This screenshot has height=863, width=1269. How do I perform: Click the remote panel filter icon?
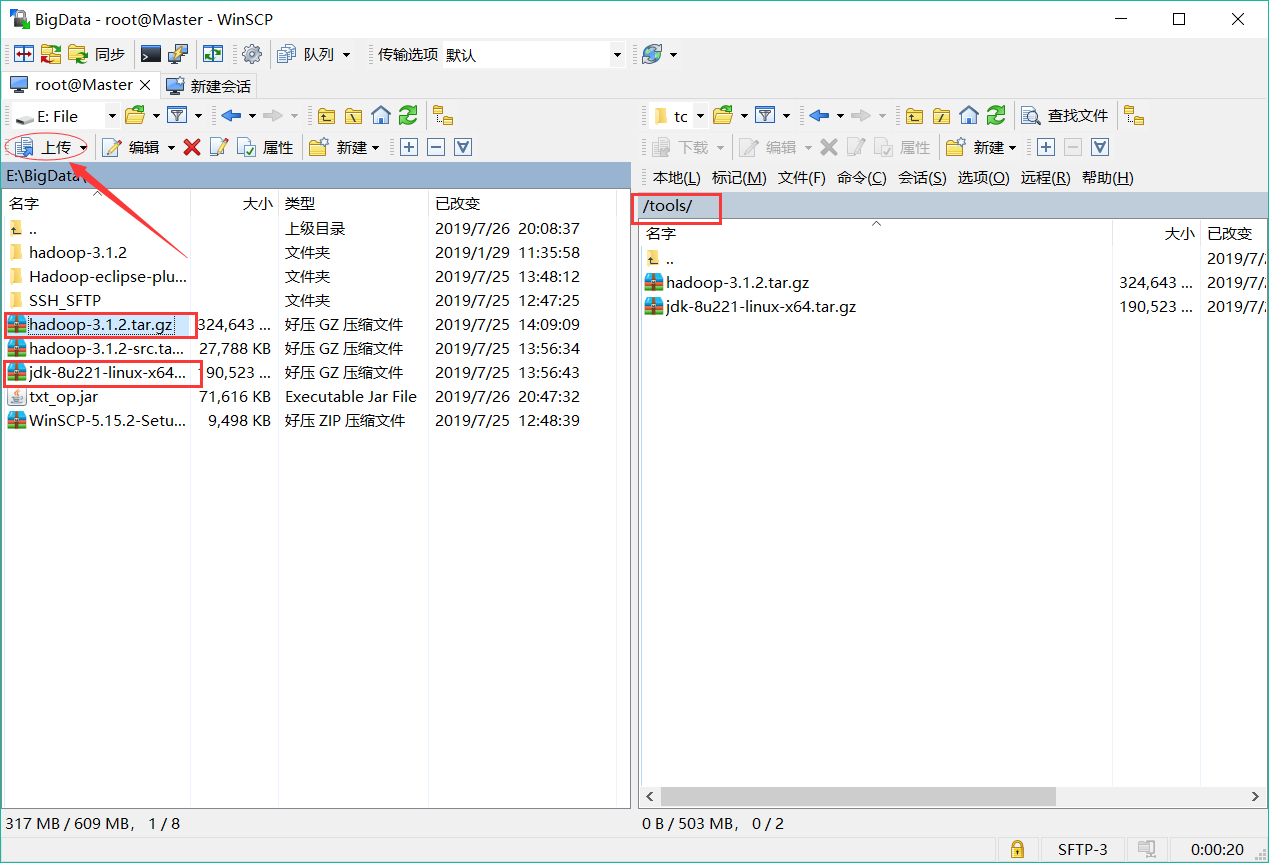pyautogui.click(x=765, y=116)
